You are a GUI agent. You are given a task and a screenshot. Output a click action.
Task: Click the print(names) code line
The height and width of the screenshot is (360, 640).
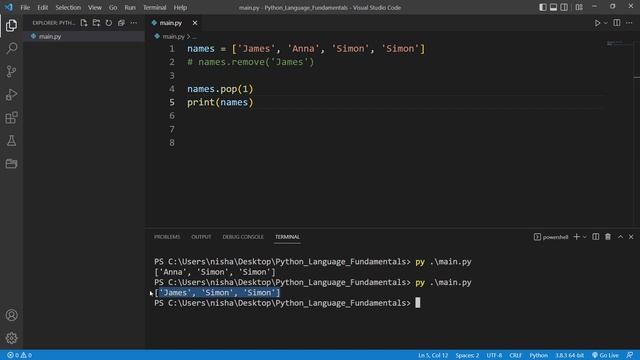[x=220, y=102]
